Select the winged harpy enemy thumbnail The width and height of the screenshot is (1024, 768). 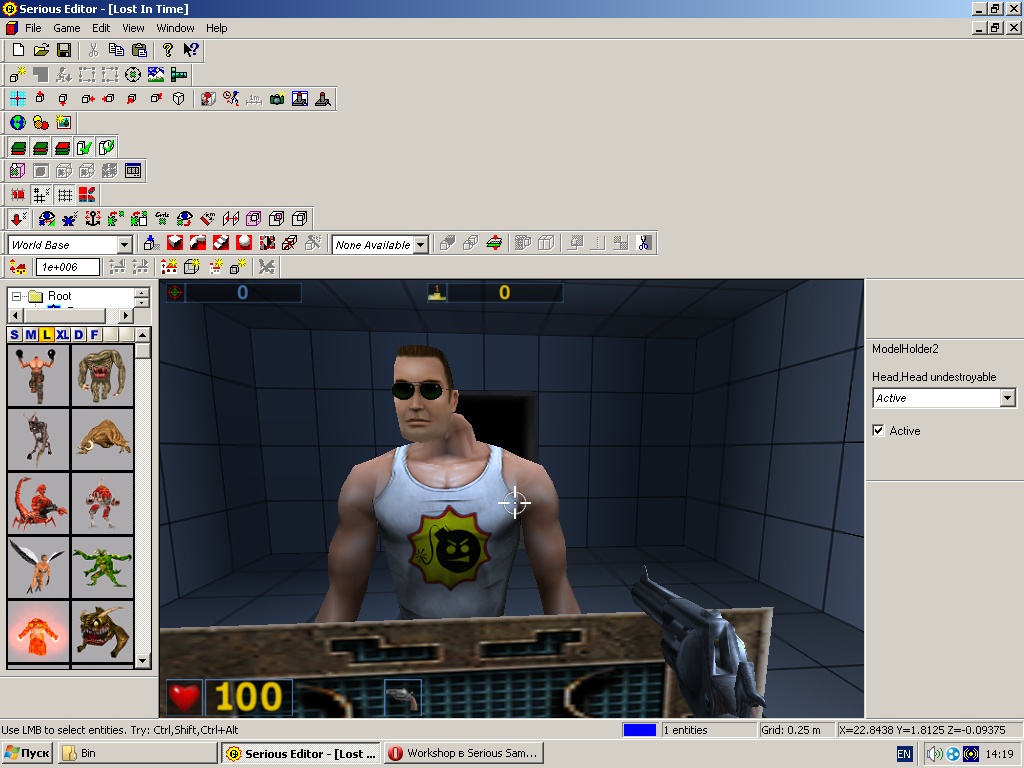(38, 568)
